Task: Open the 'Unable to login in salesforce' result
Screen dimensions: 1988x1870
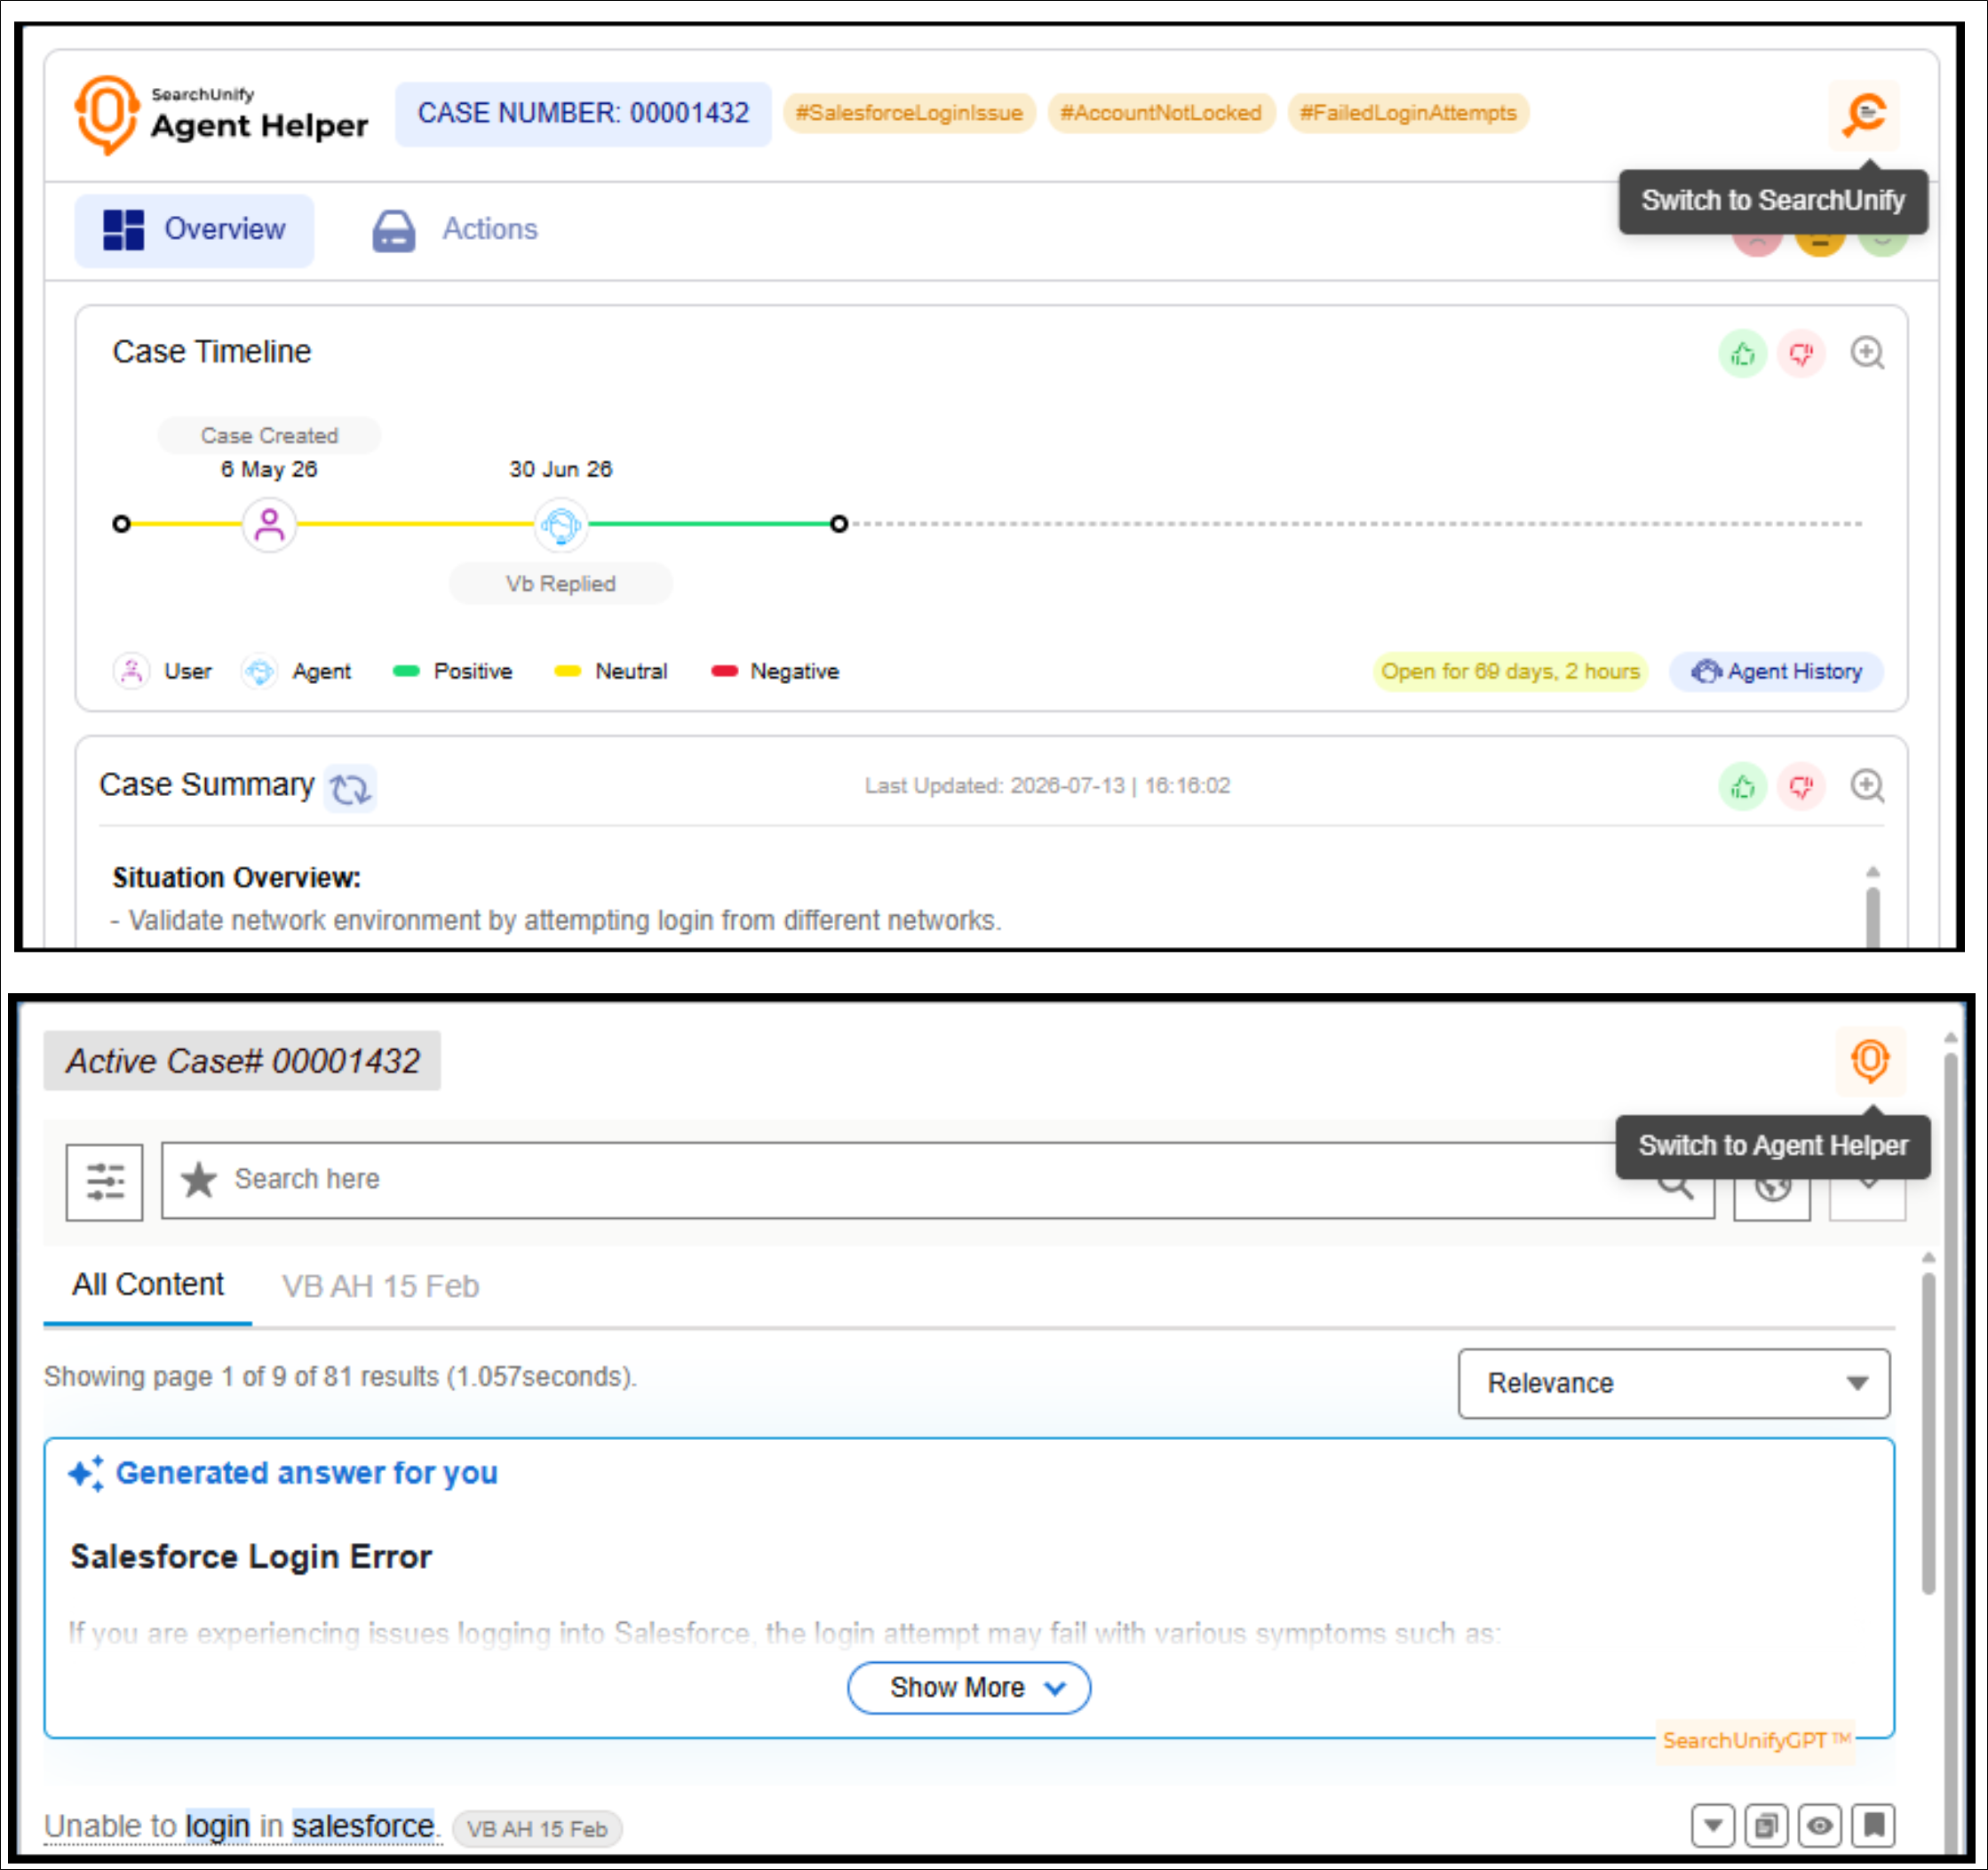Action: click(243, 1827)
